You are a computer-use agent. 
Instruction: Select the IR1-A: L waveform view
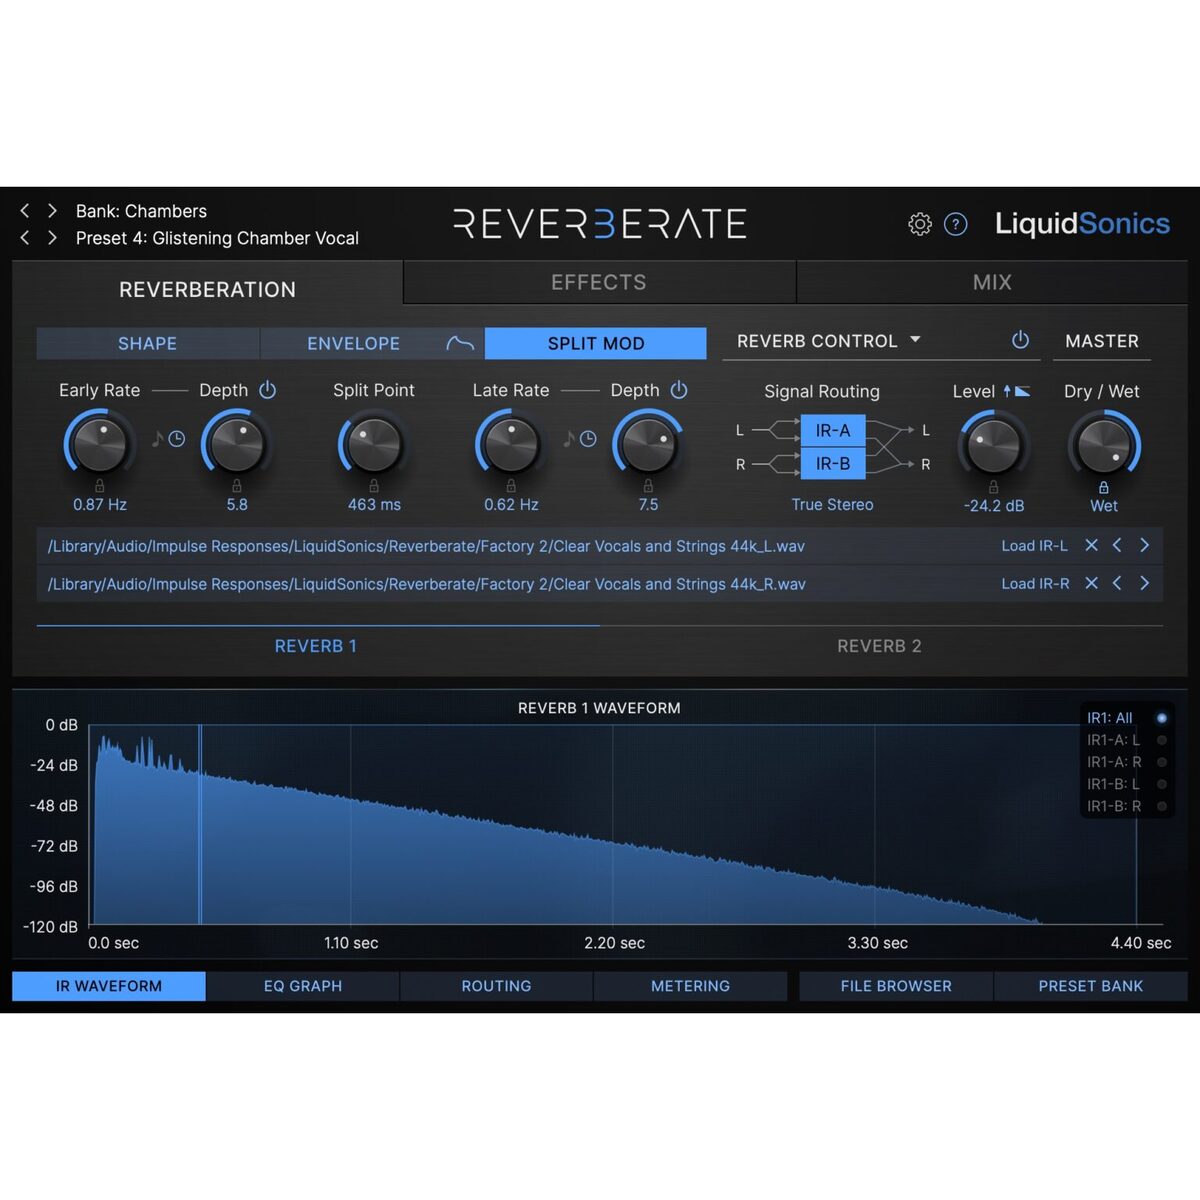(x=1113, y=739)
